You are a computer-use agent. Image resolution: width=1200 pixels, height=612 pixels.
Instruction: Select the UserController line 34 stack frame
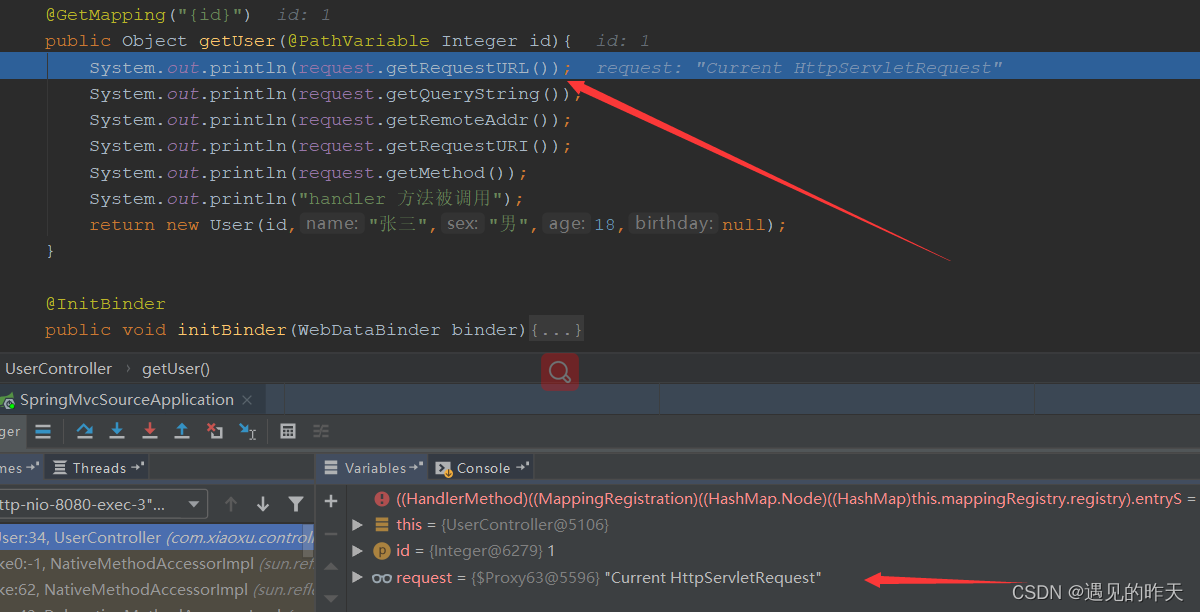pyautogui.click(x=156, y=538)
